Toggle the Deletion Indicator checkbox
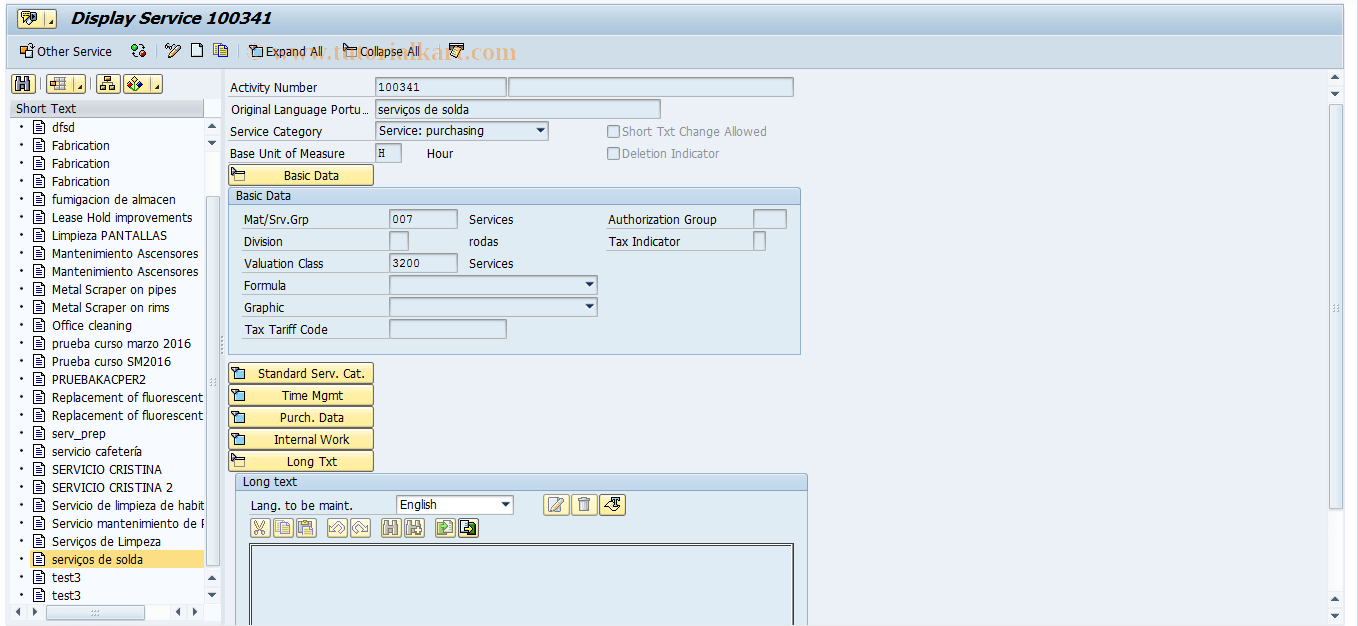The height and width of the screenshot is (626, 1358). pyautogui.click(x=614, y=153)
